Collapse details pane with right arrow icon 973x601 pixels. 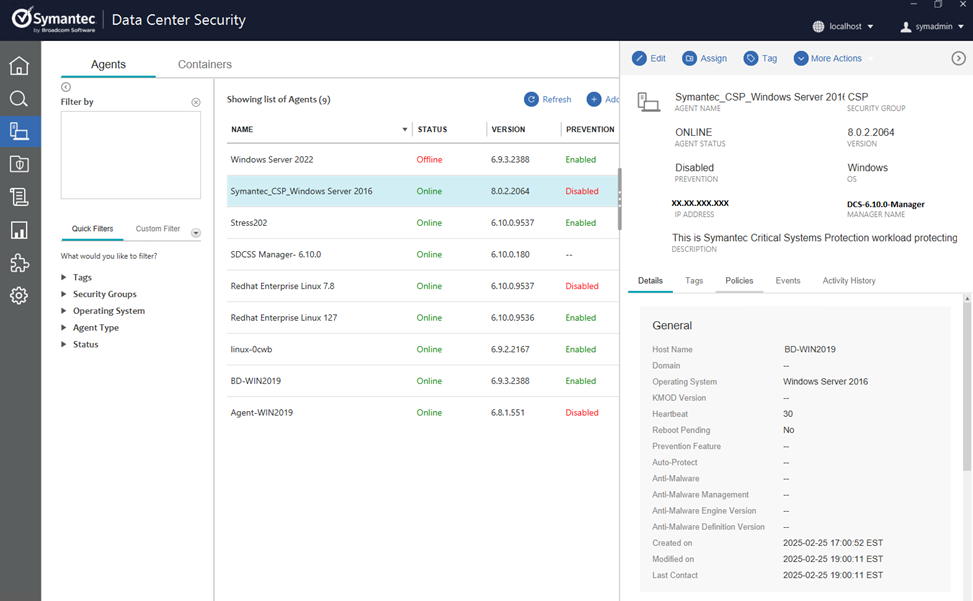[x=958, y=58]
